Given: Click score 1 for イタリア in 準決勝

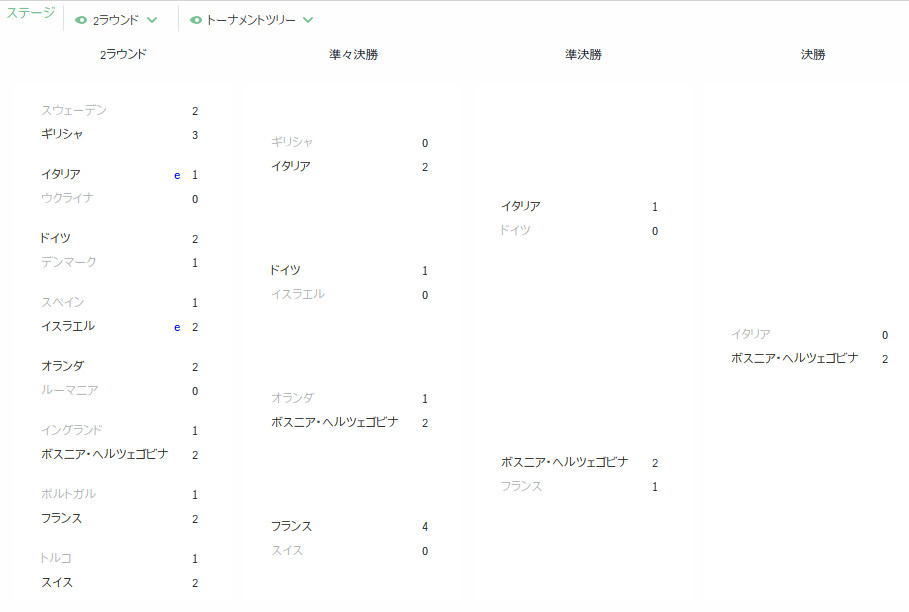Looking at the screenshot, I should (x=655, y=207).
